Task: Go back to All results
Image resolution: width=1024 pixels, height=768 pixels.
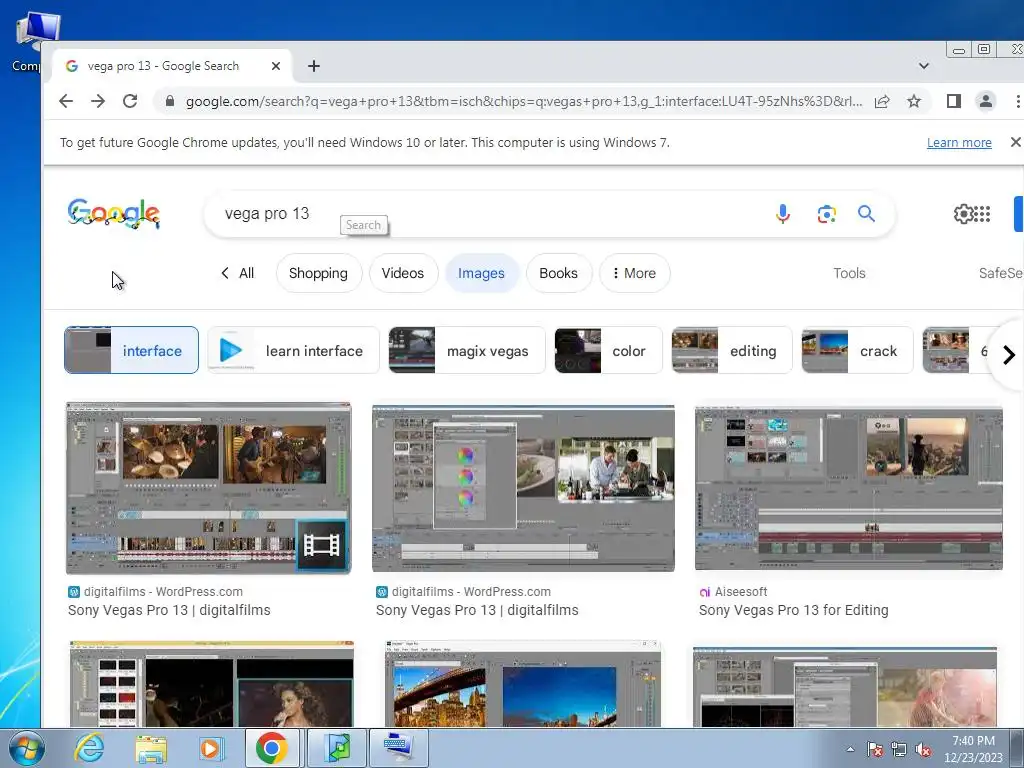Action: pos(238,273)
